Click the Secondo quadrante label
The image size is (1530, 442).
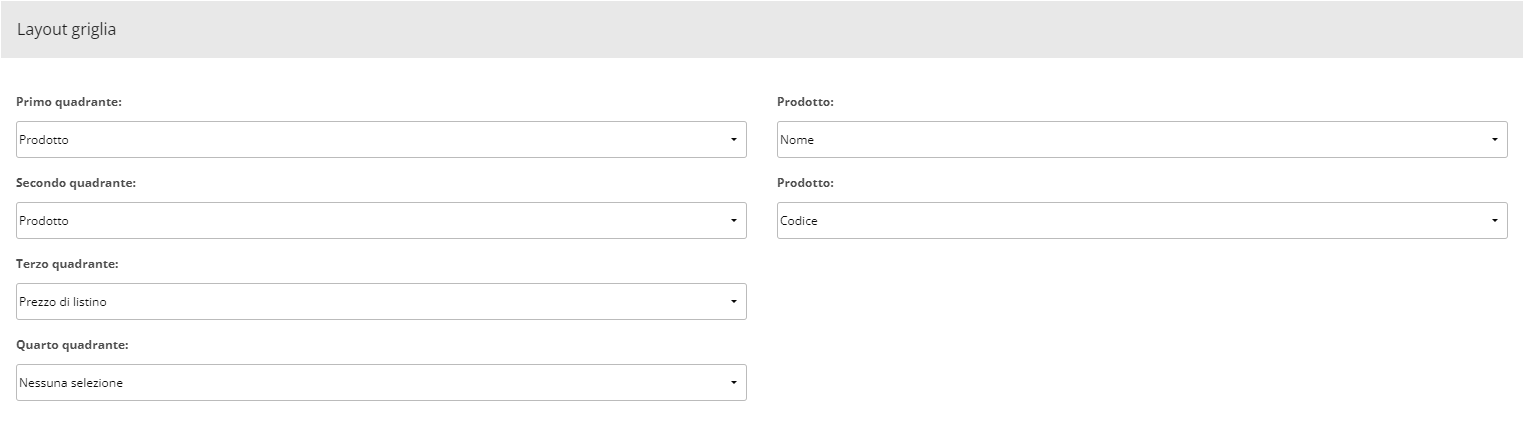(76, 183)
